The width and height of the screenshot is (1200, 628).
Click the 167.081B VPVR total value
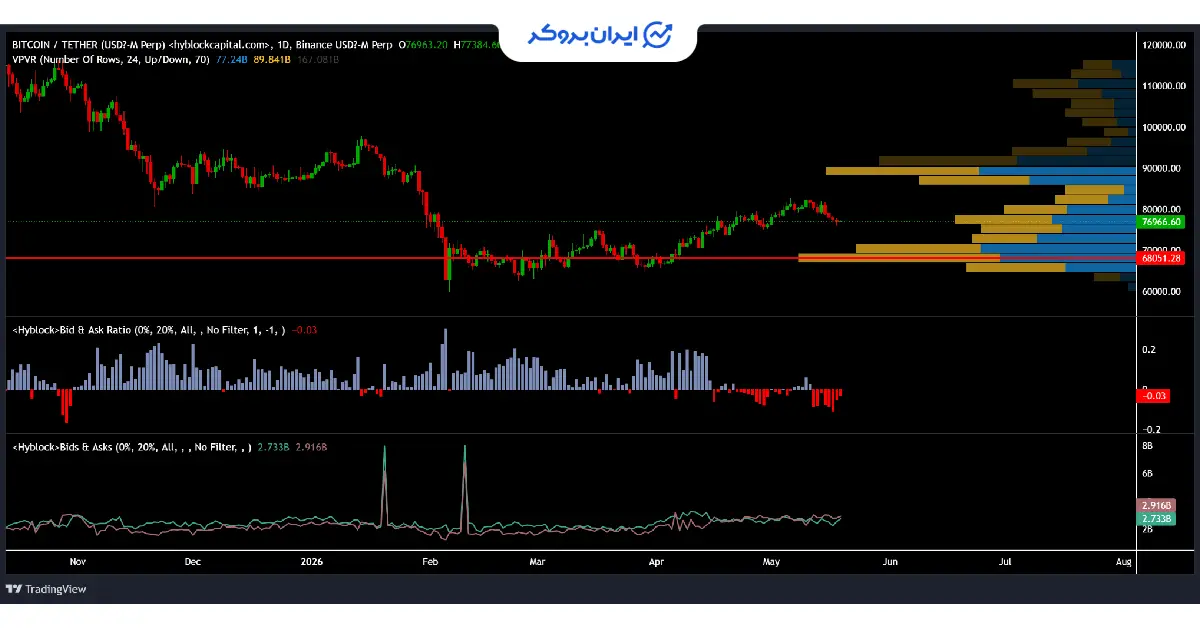click(x=317, y=60)
